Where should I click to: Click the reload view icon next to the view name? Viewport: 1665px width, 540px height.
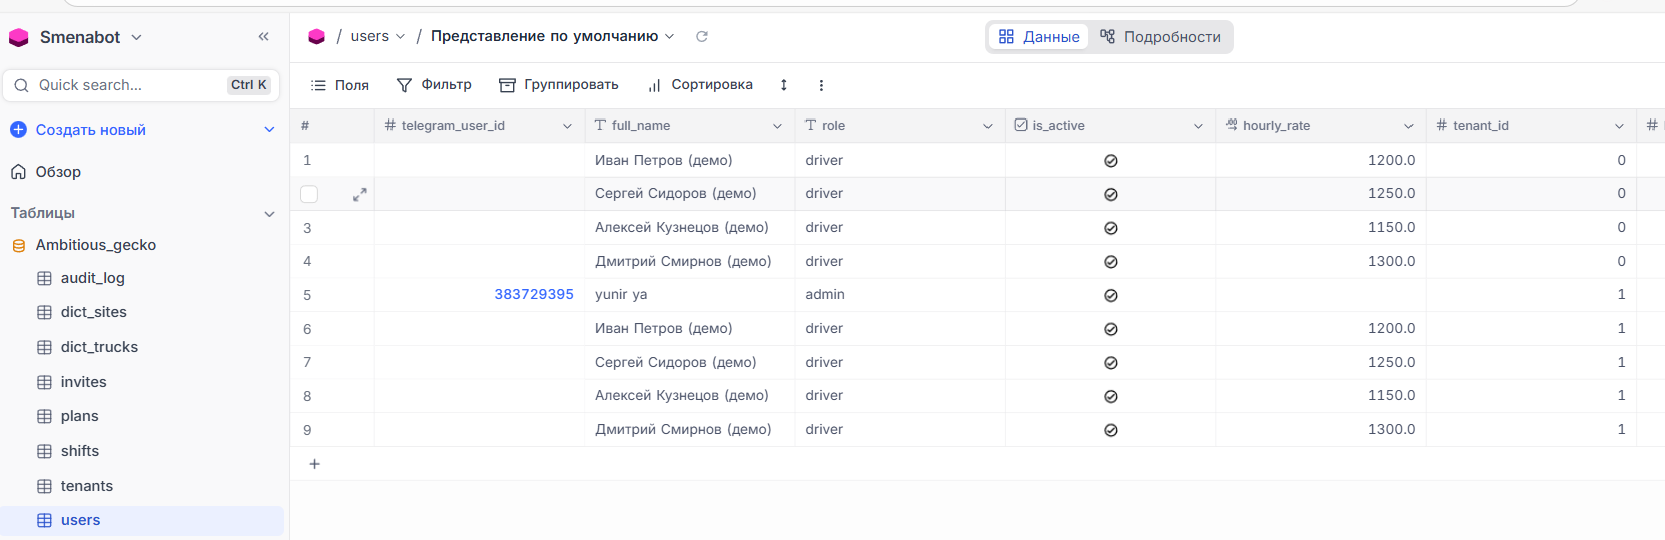[x=702, y=37]
